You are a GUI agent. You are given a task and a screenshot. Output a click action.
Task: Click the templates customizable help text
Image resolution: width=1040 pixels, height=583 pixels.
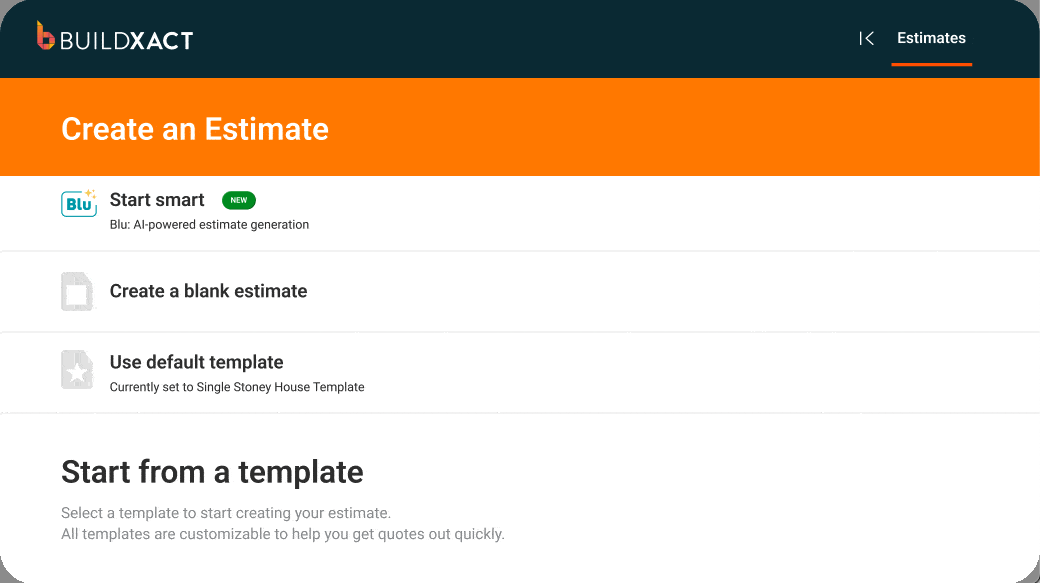click(282, 534)
